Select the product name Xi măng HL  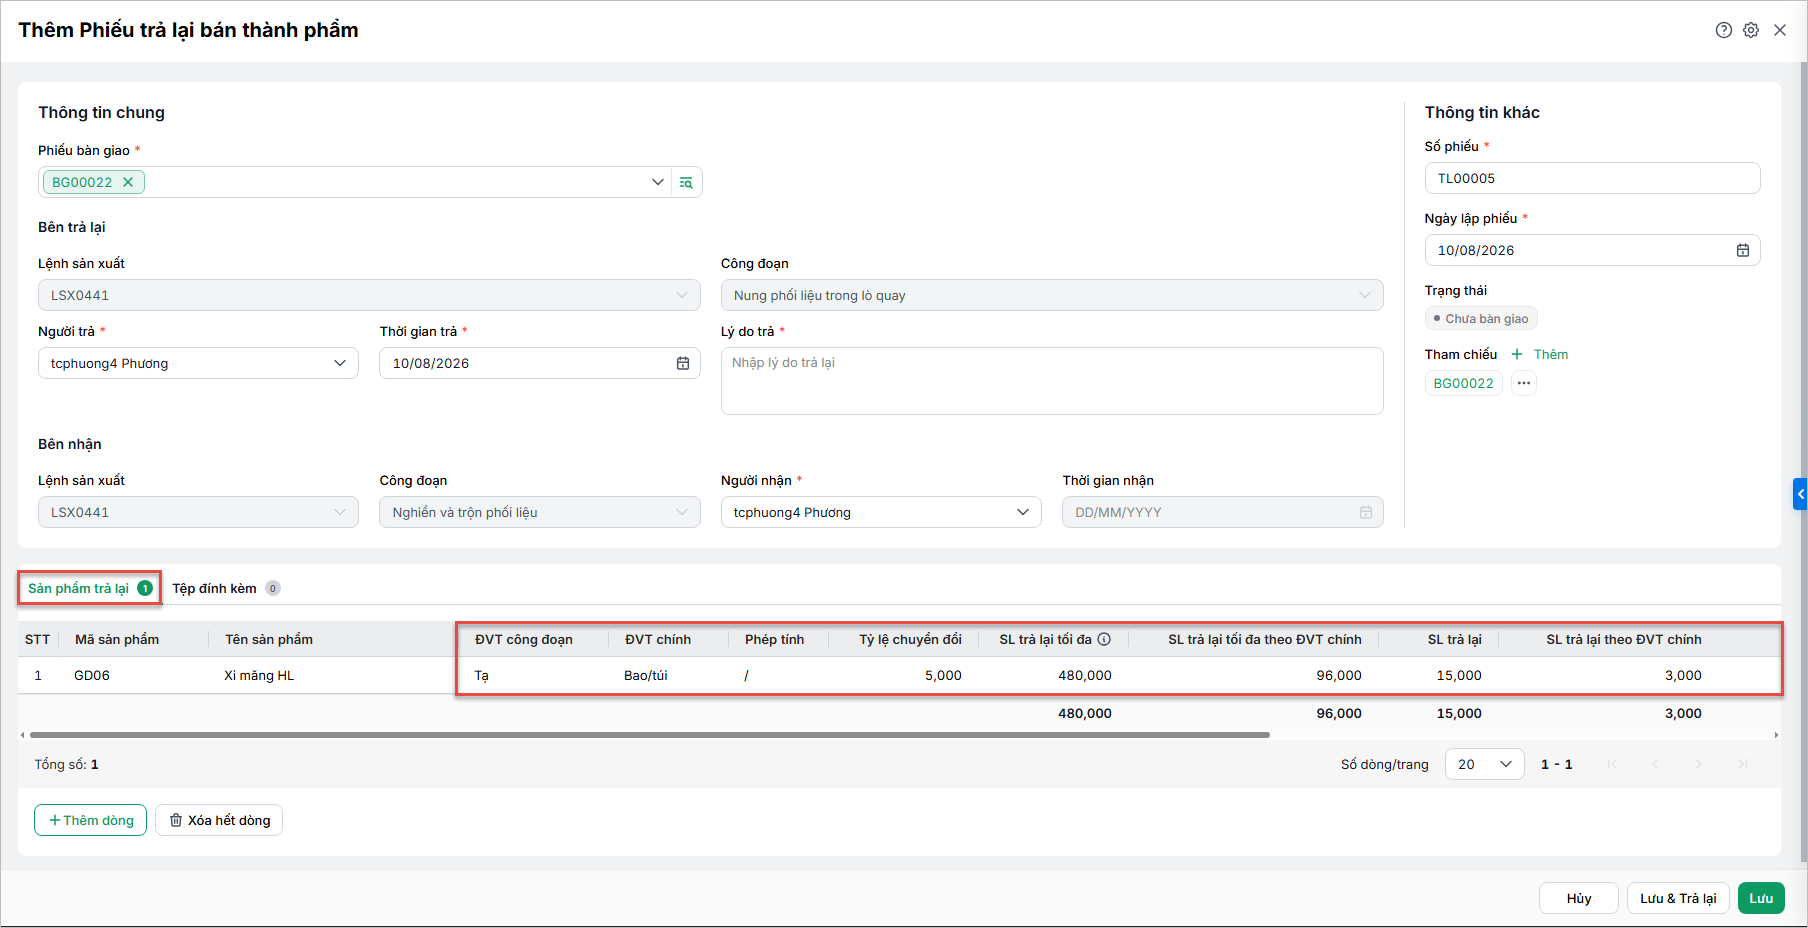259,675
